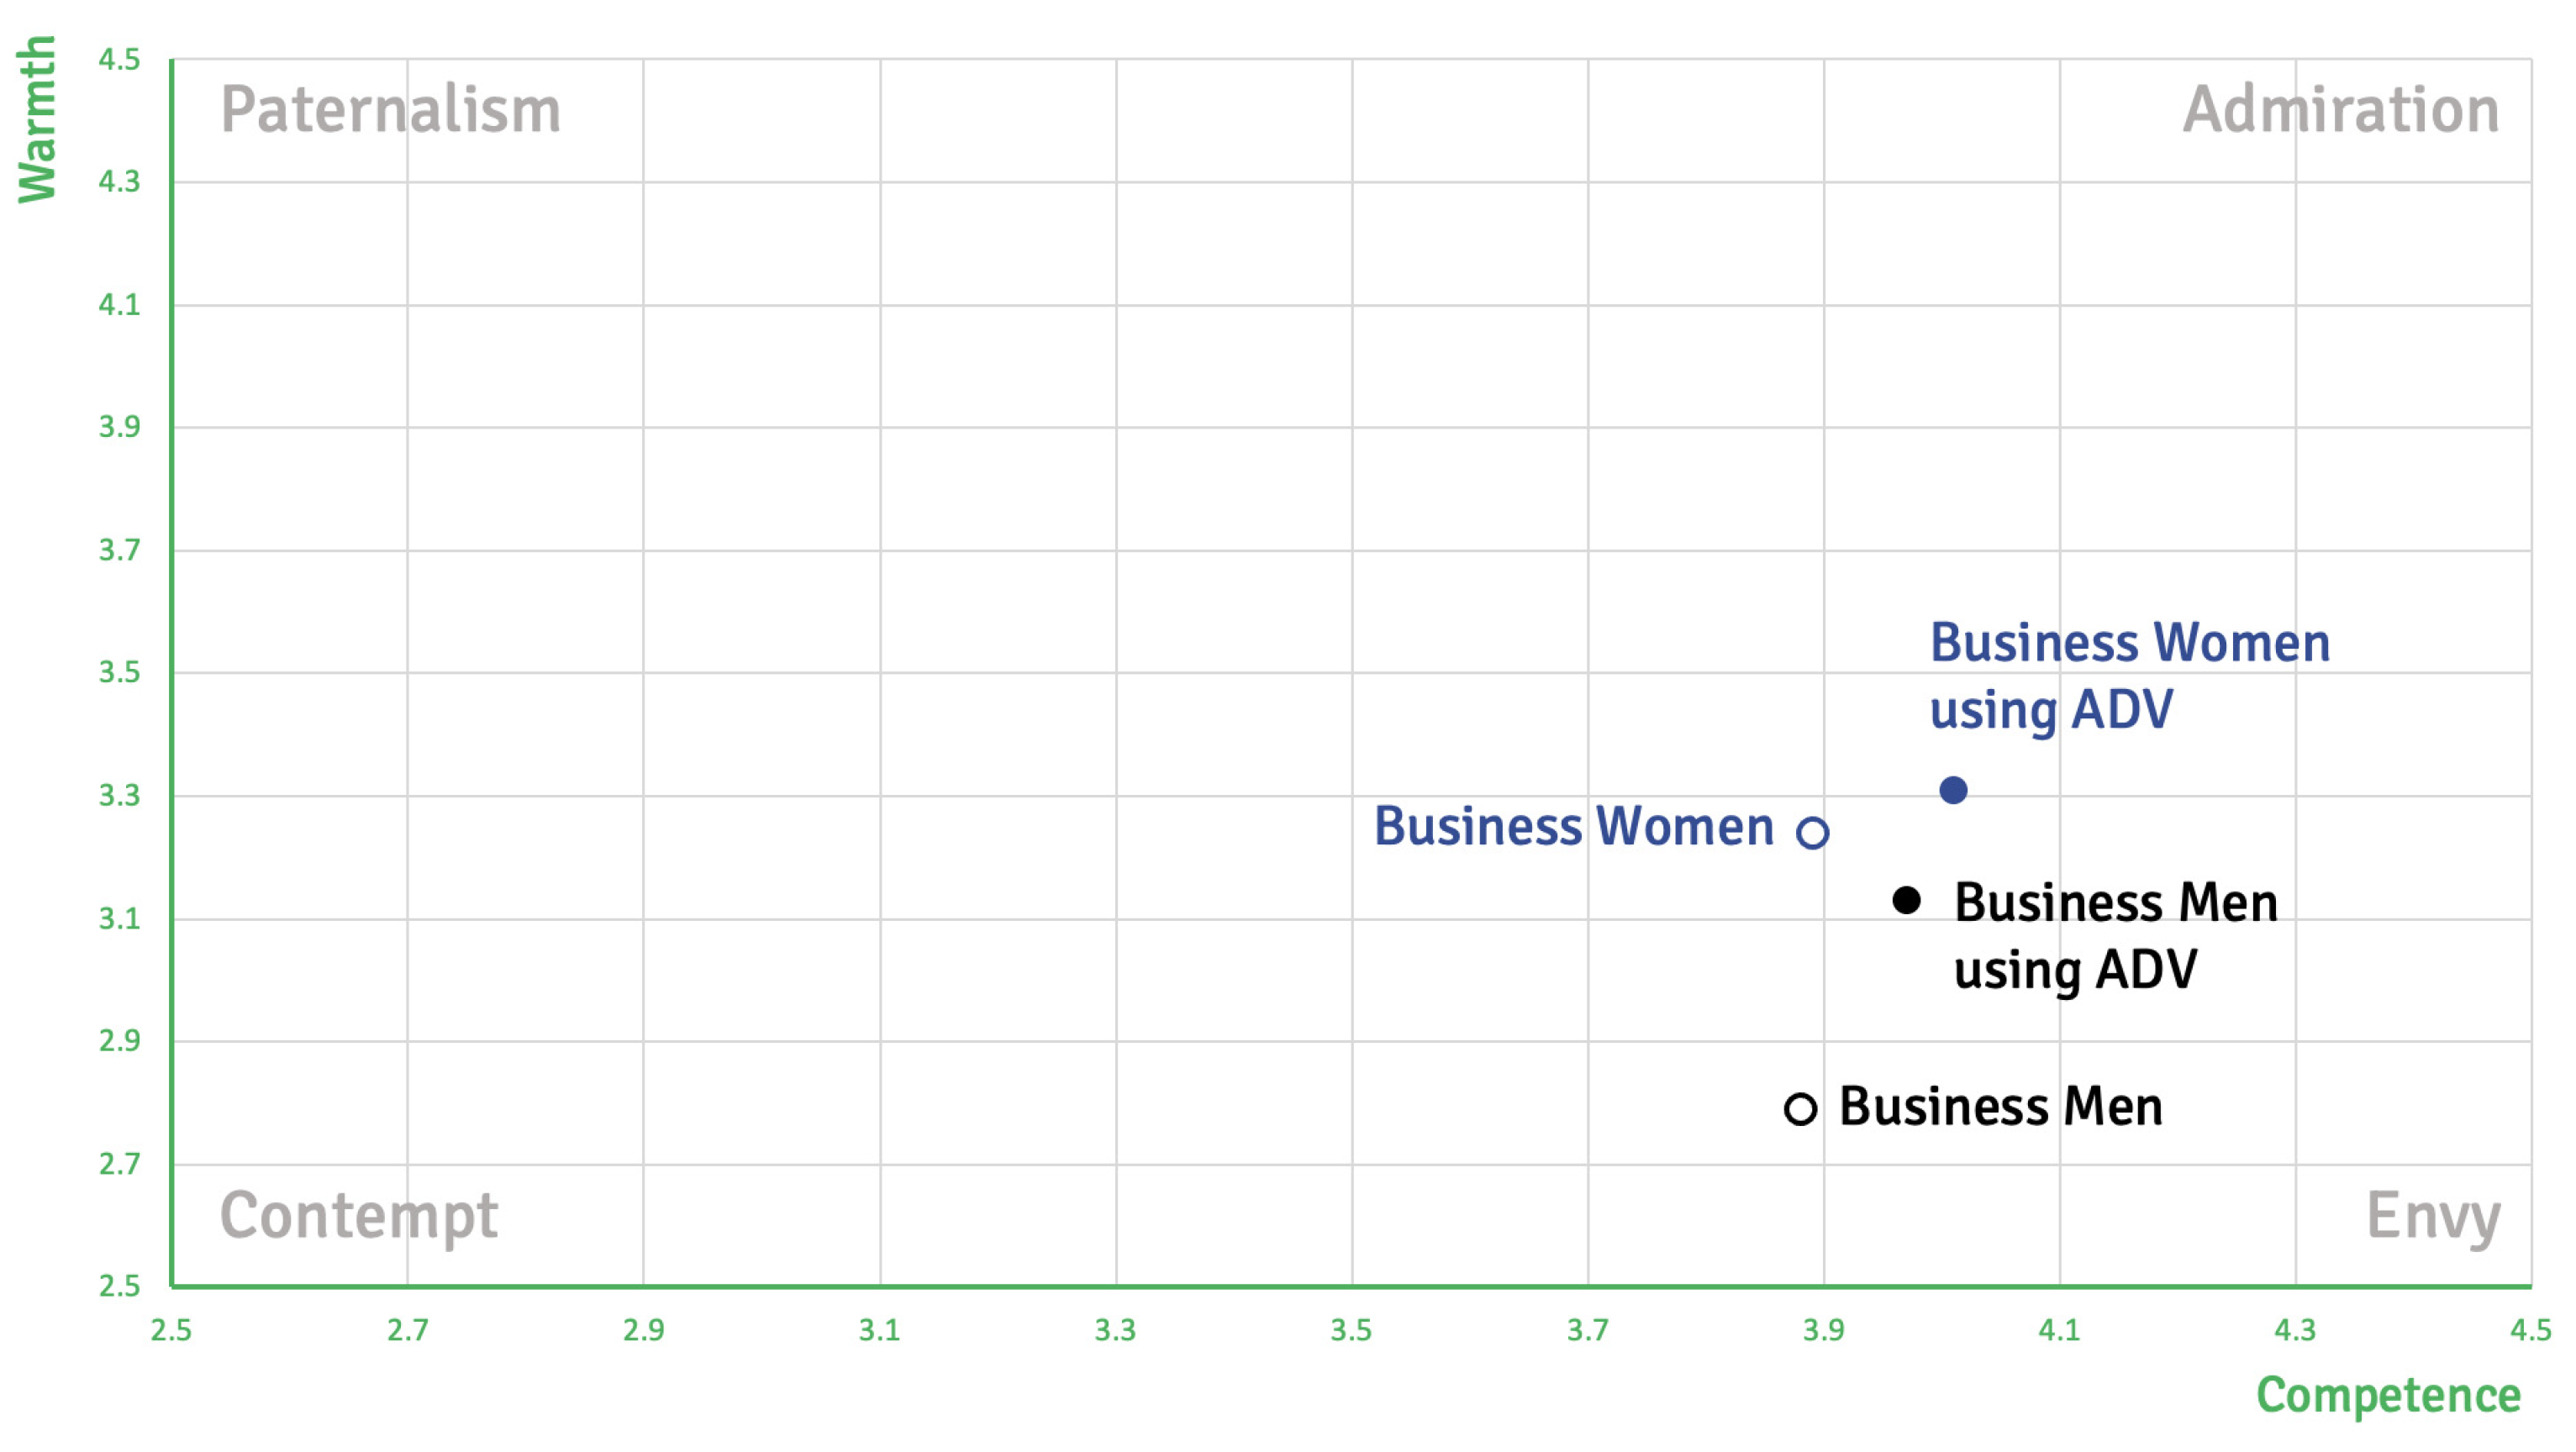Click the Paternalism quadrant label
The image size is (2576, 1452).
pyautogui.click(x=390, y=109)
